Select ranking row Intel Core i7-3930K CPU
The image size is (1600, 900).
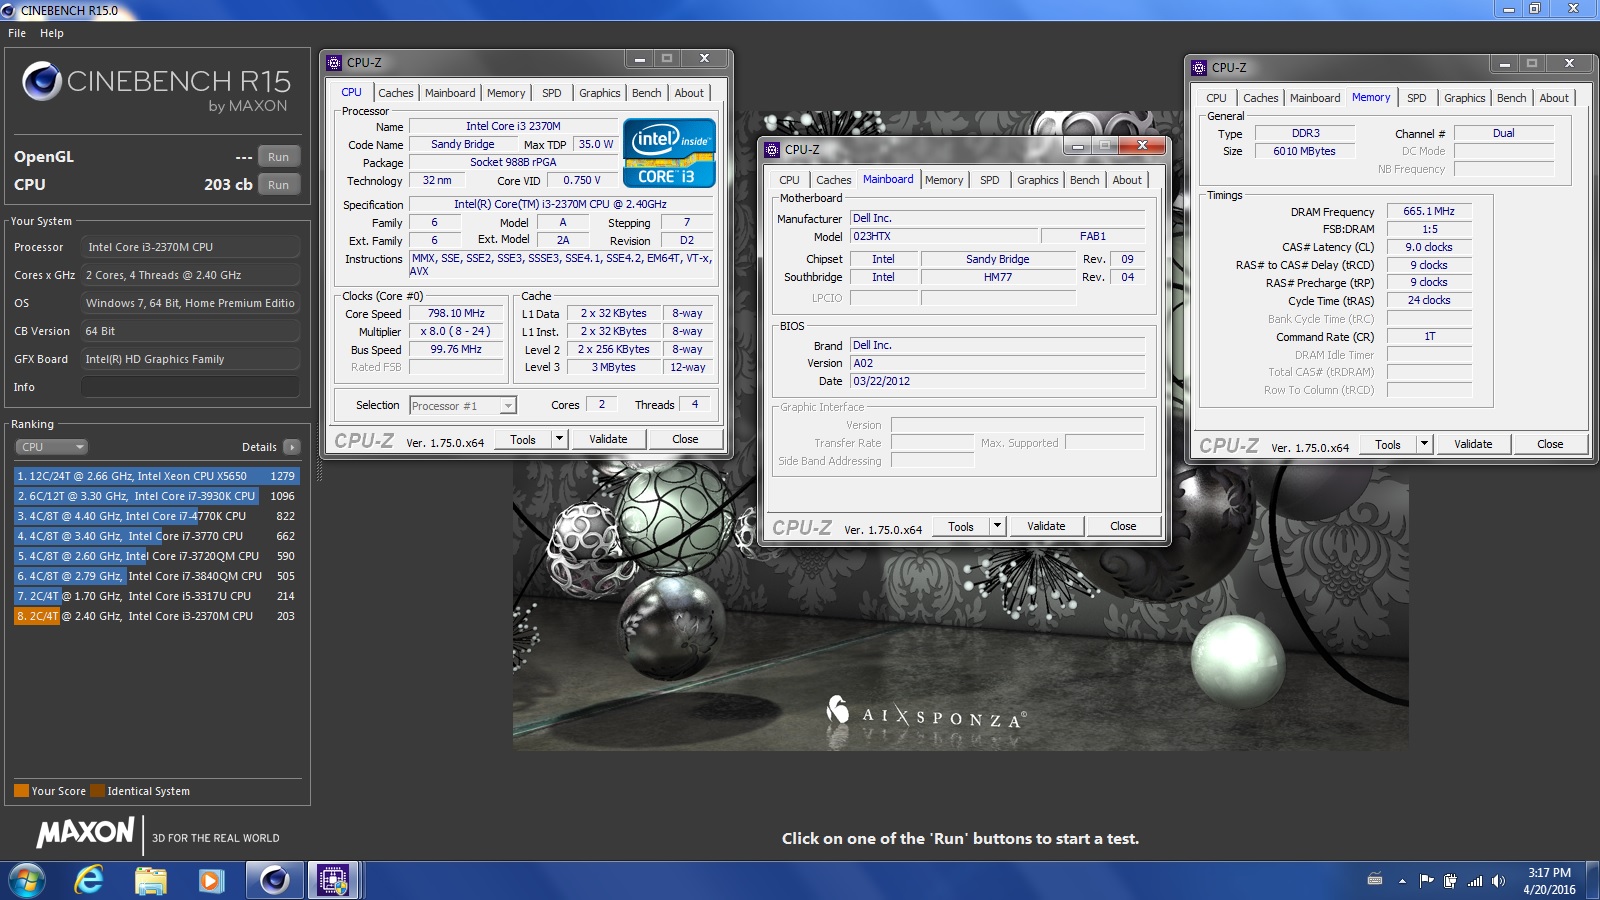[x=157, y=496]
